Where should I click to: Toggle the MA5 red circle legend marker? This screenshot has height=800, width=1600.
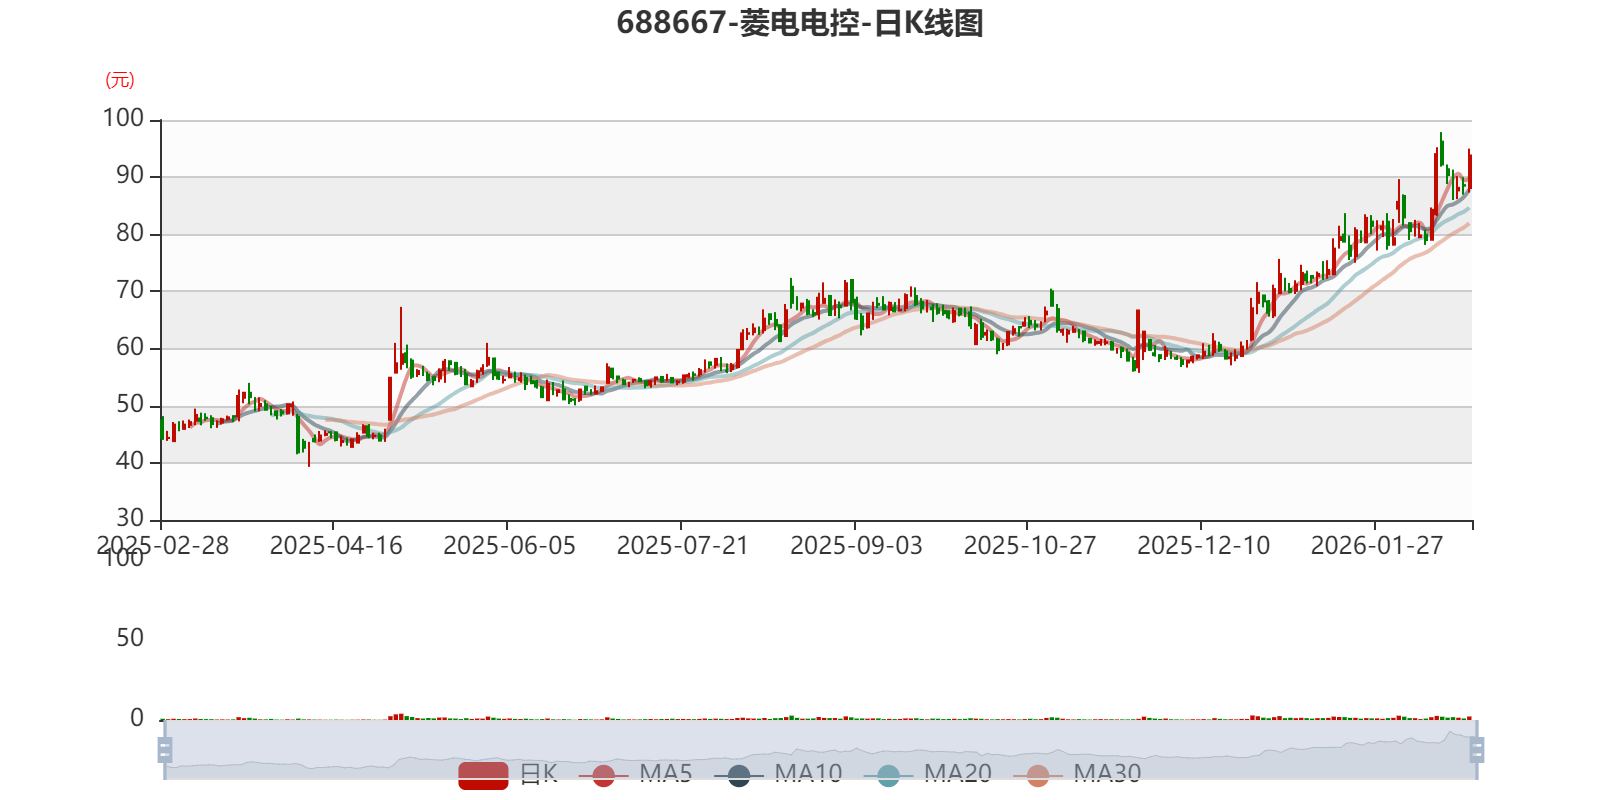click(x=603, y=775)
